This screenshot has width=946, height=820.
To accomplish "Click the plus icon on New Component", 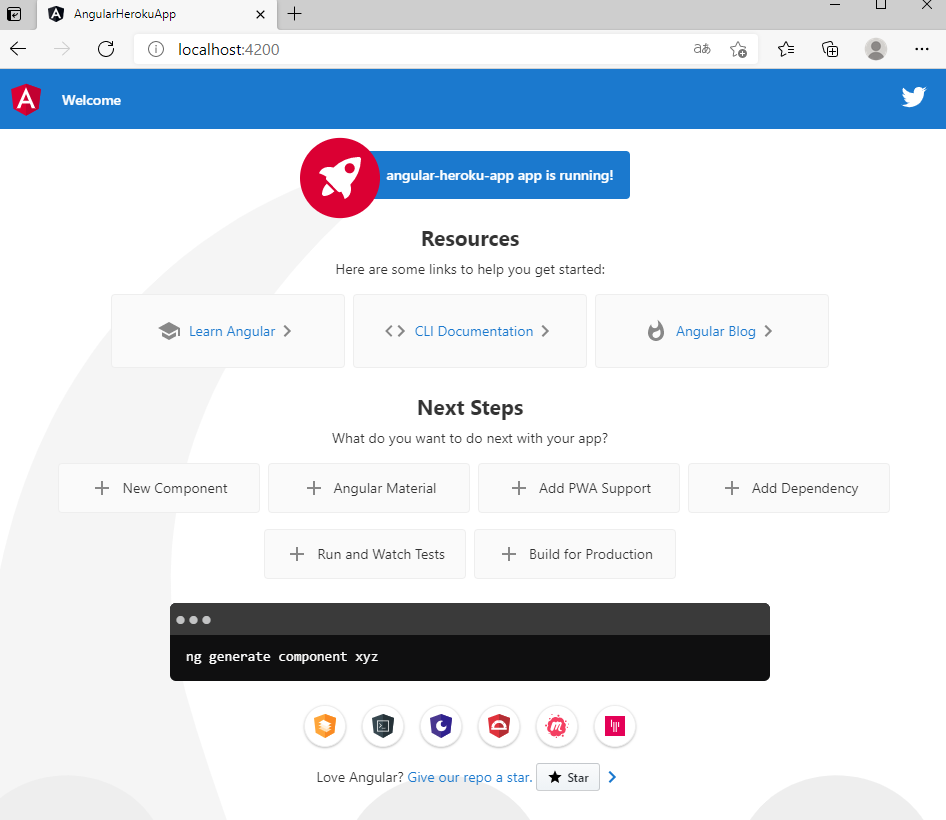I will [x=102, y=488].
